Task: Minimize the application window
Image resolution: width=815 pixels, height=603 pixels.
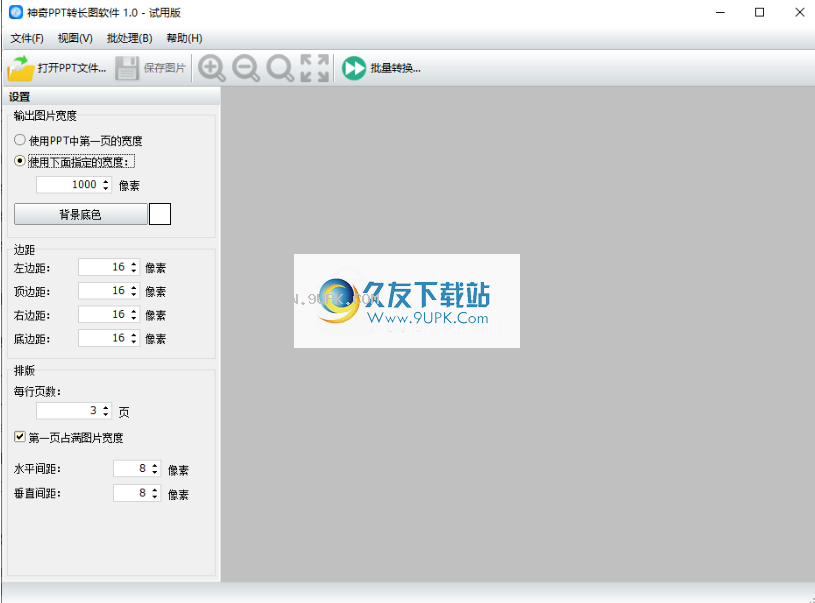Action: [720, 12]
